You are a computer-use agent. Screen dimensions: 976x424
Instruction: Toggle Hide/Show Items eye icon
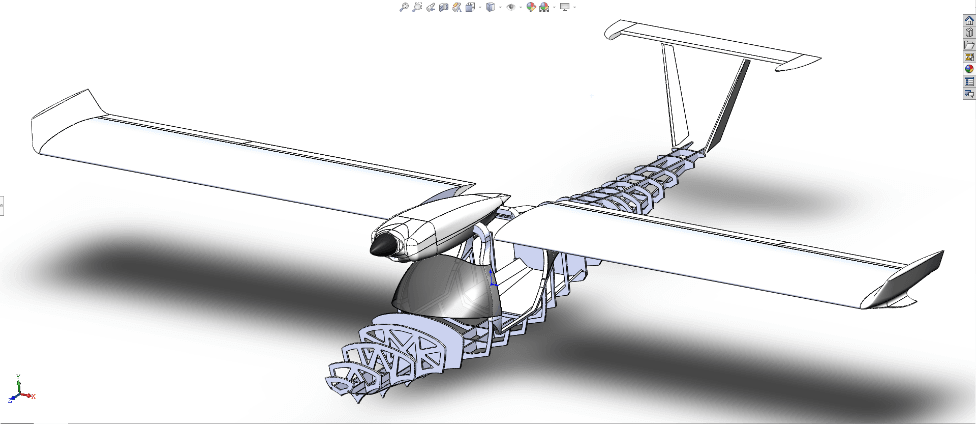tap(511, 7)
